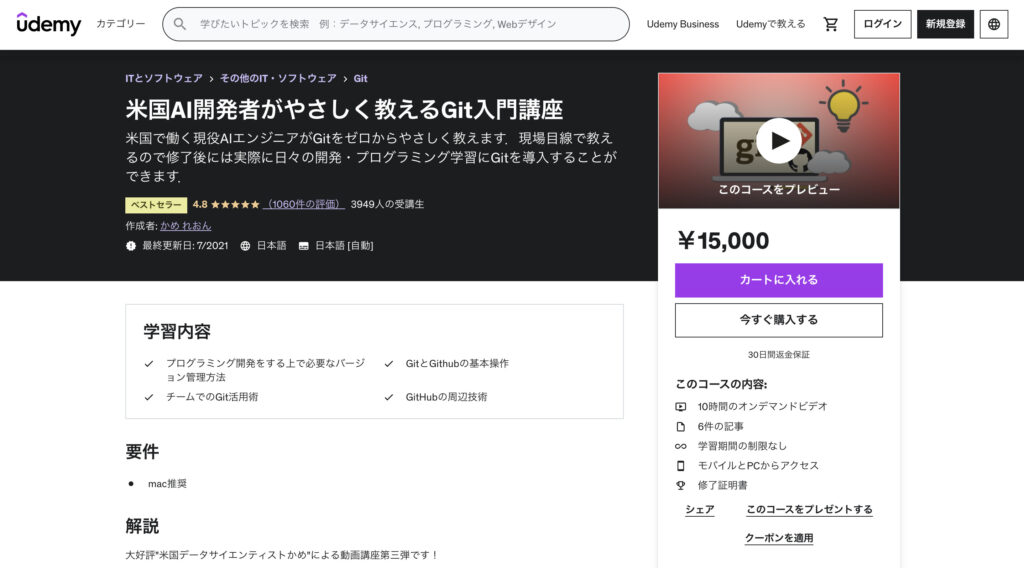Open Udemyで教える link
This screenshot has width=1024, height=568.
point(771,24)
